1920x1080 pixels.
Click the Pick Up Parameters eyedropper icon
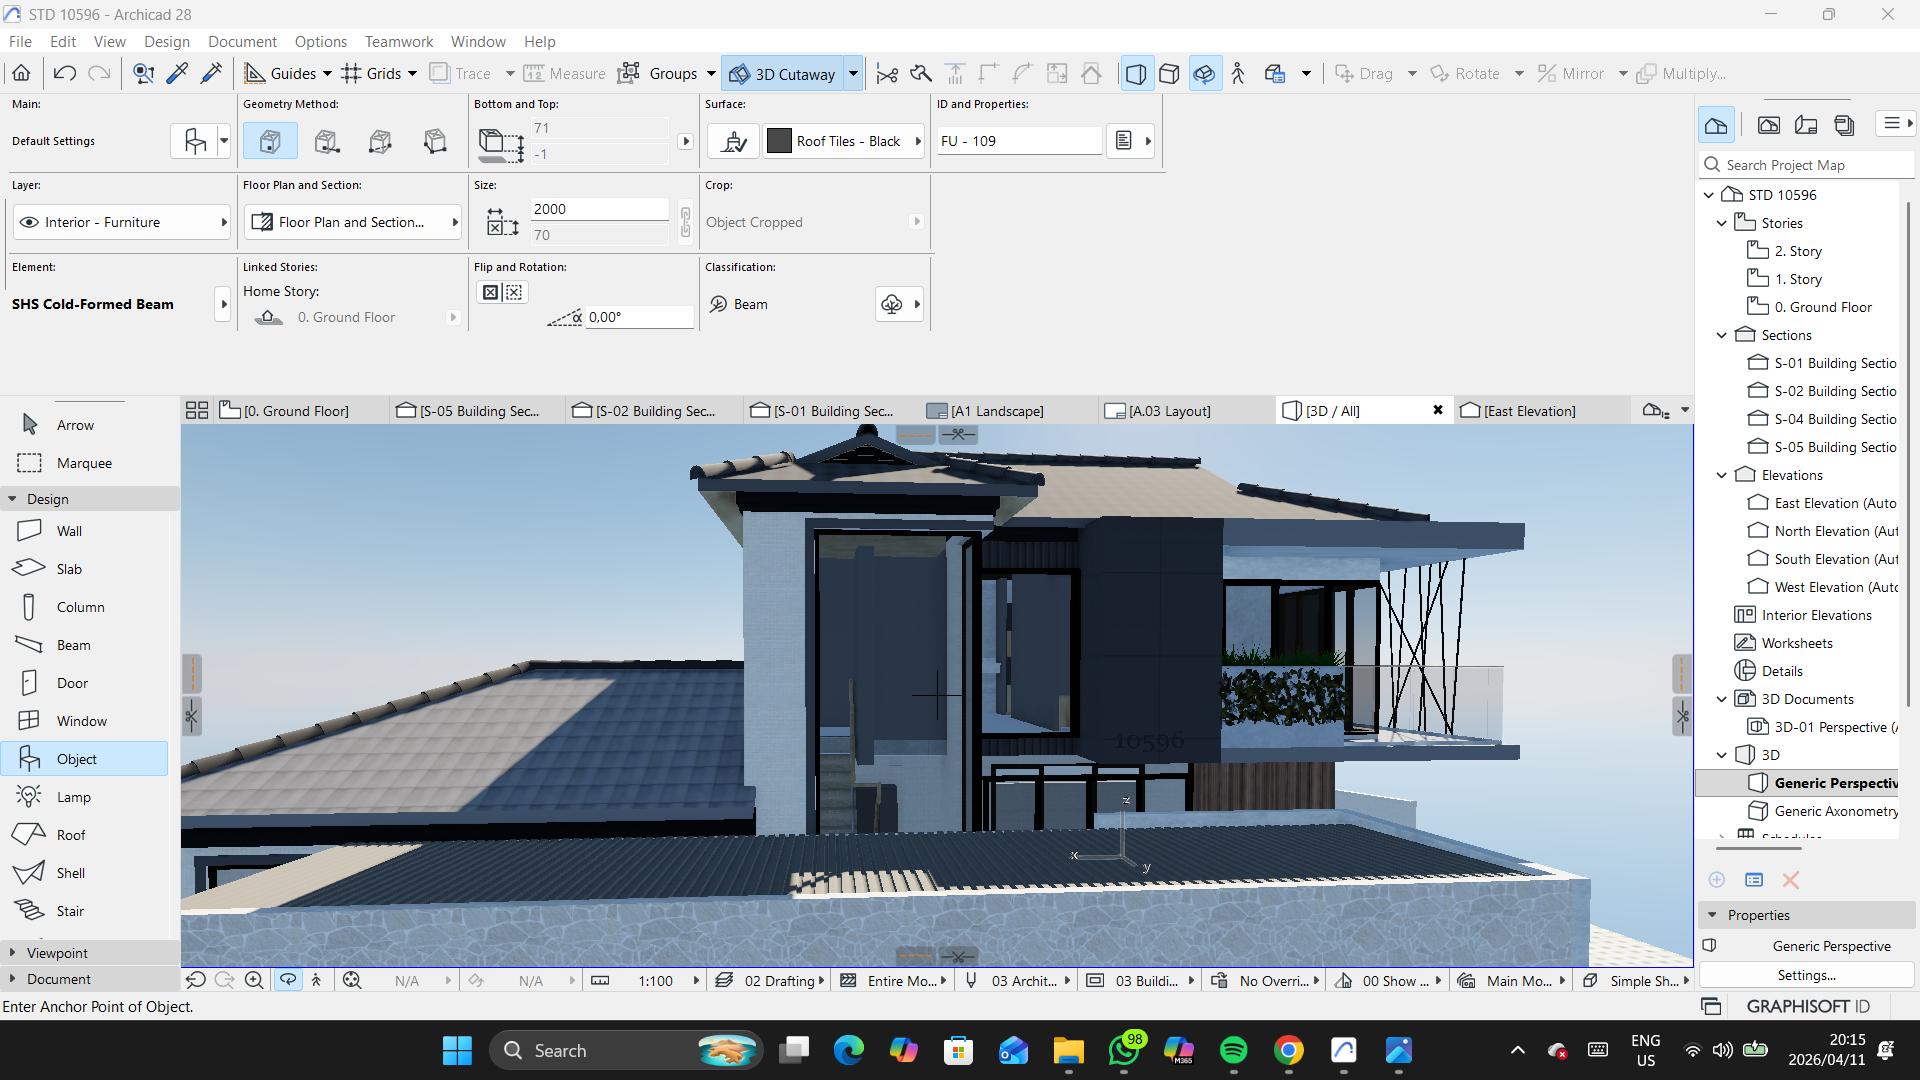(x=177, y=73)
